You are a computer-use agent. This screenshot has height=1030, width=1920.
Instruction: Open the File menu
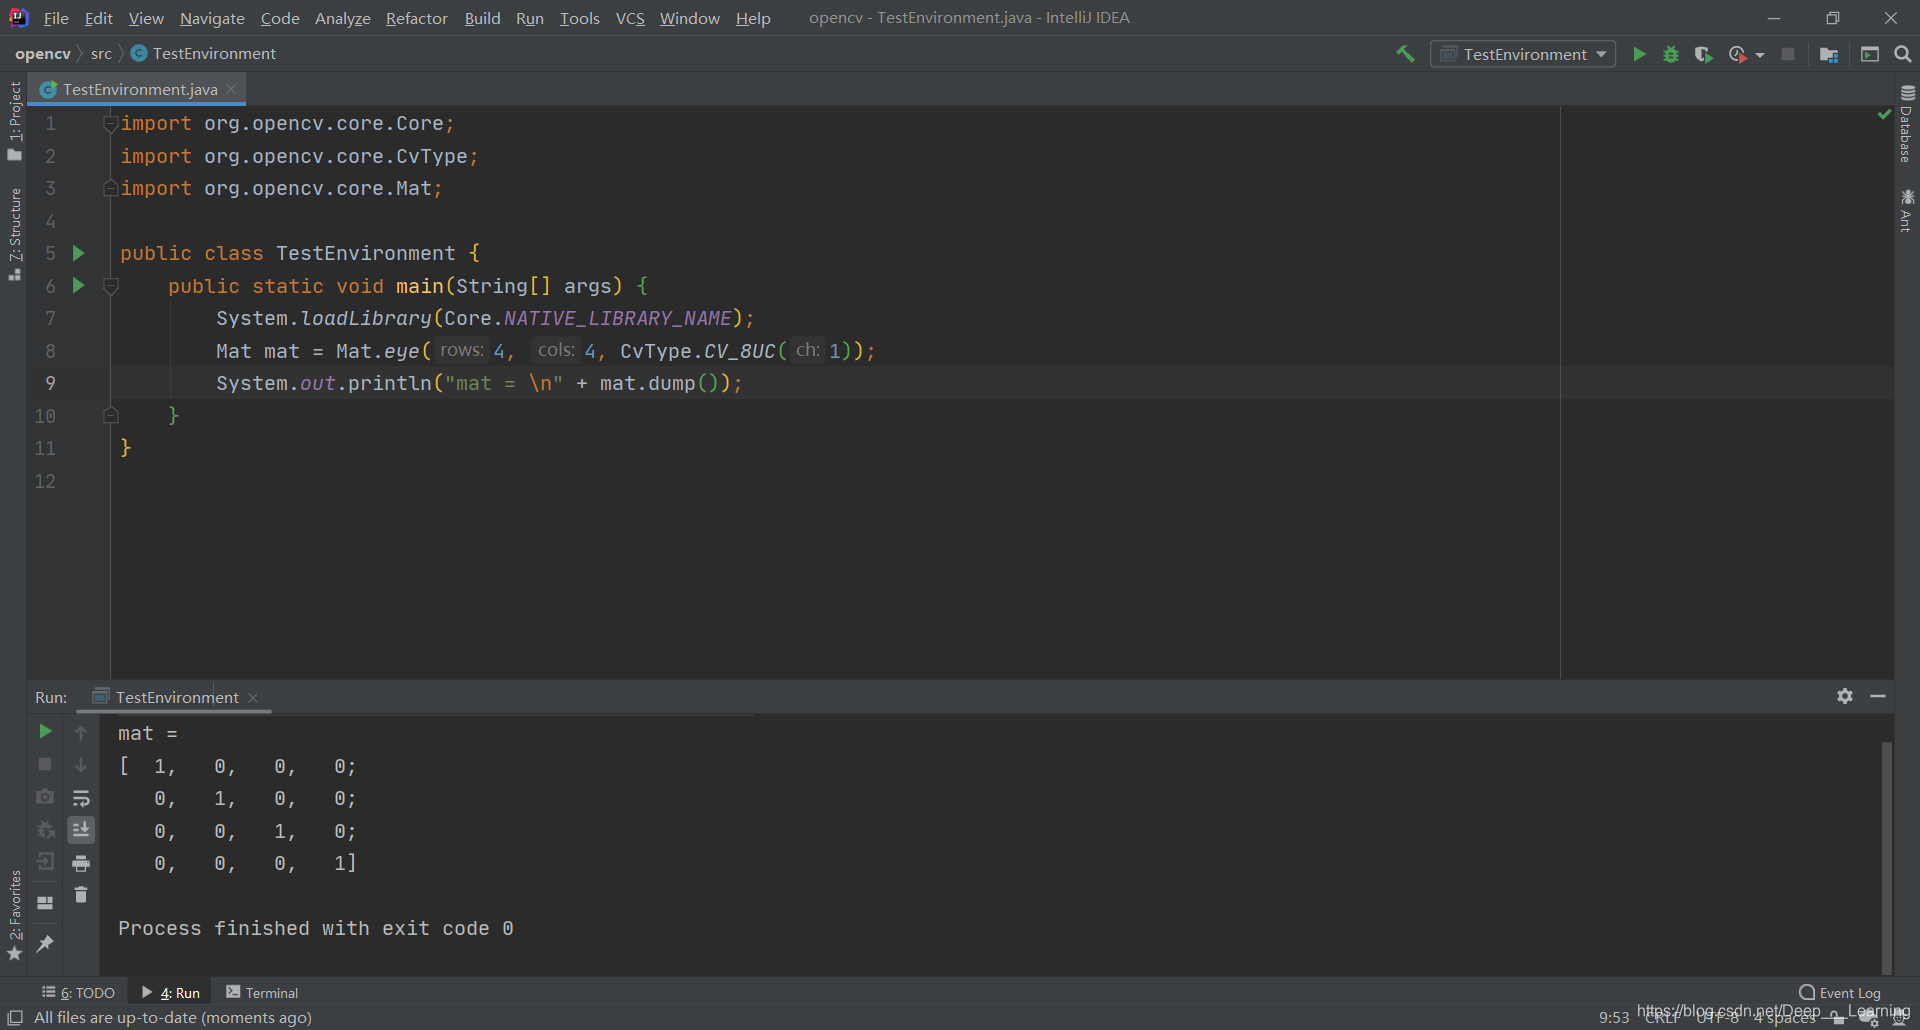(x=56, y=18)
